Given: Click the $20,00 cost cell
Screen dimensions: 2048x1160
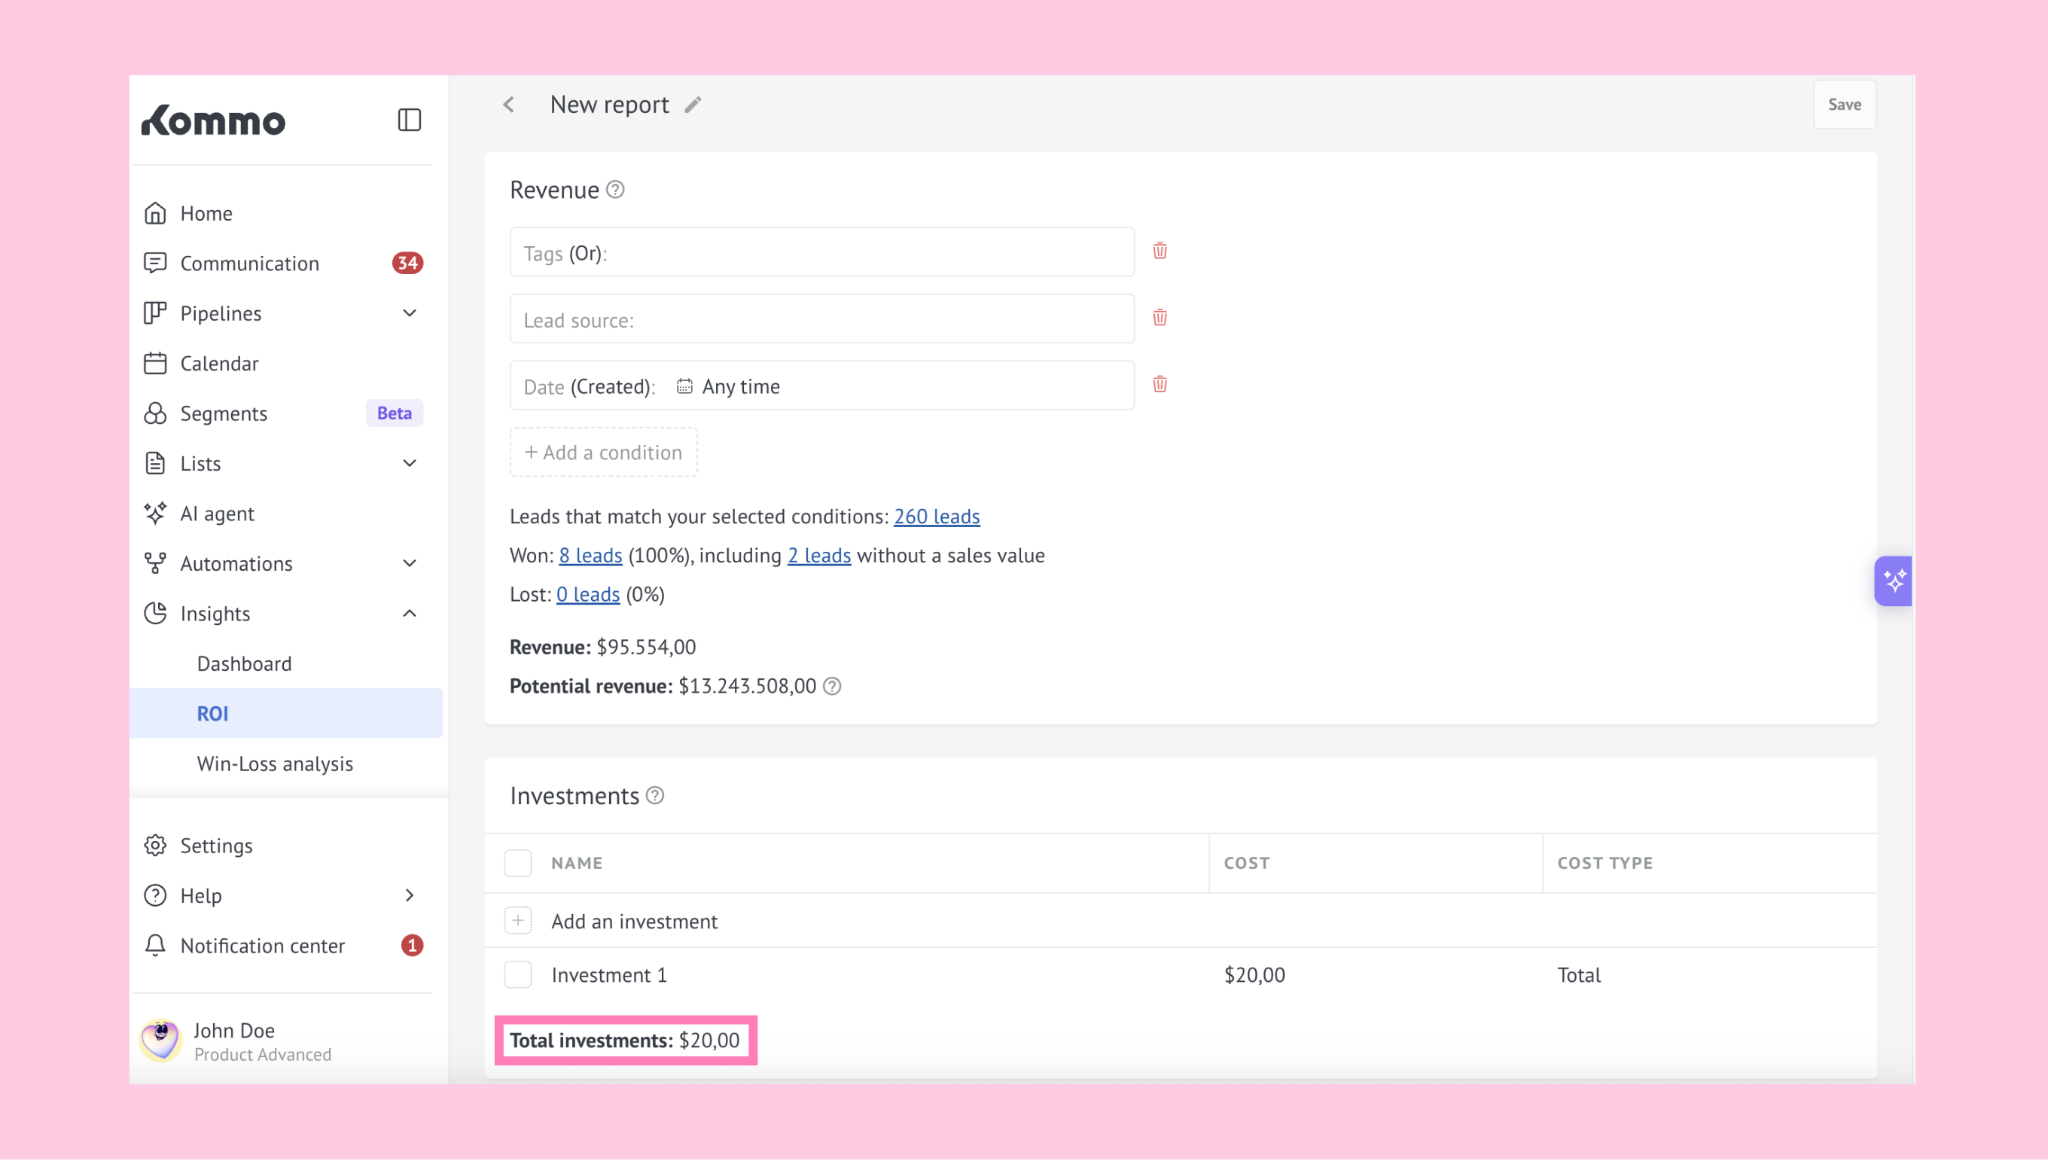Looking at the screenshot, I should [1255, 975].
